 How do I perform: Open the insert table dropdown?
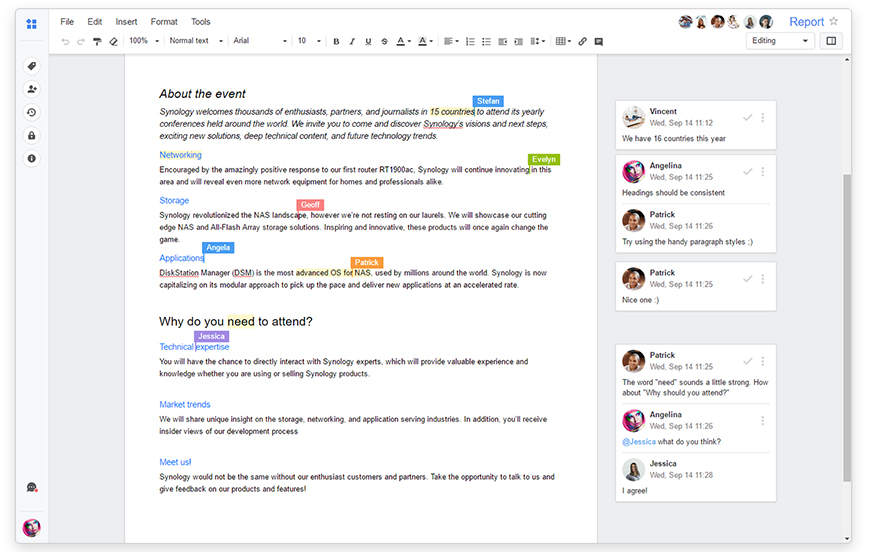click(x=563, y=42)
